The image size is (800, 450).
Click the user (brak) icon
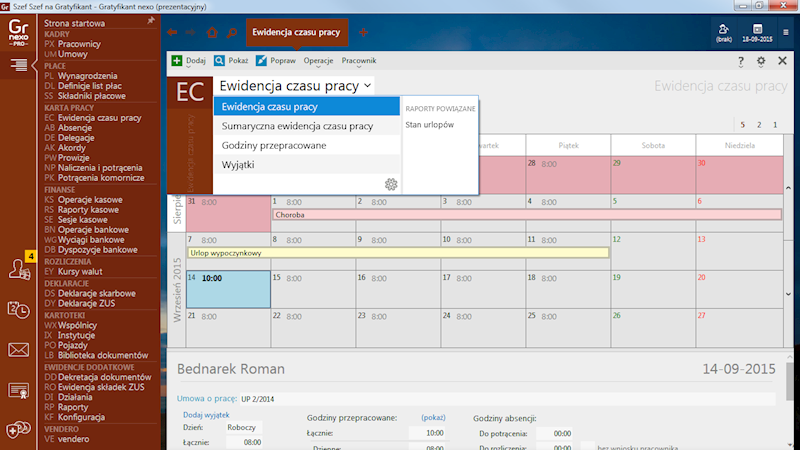723,33
